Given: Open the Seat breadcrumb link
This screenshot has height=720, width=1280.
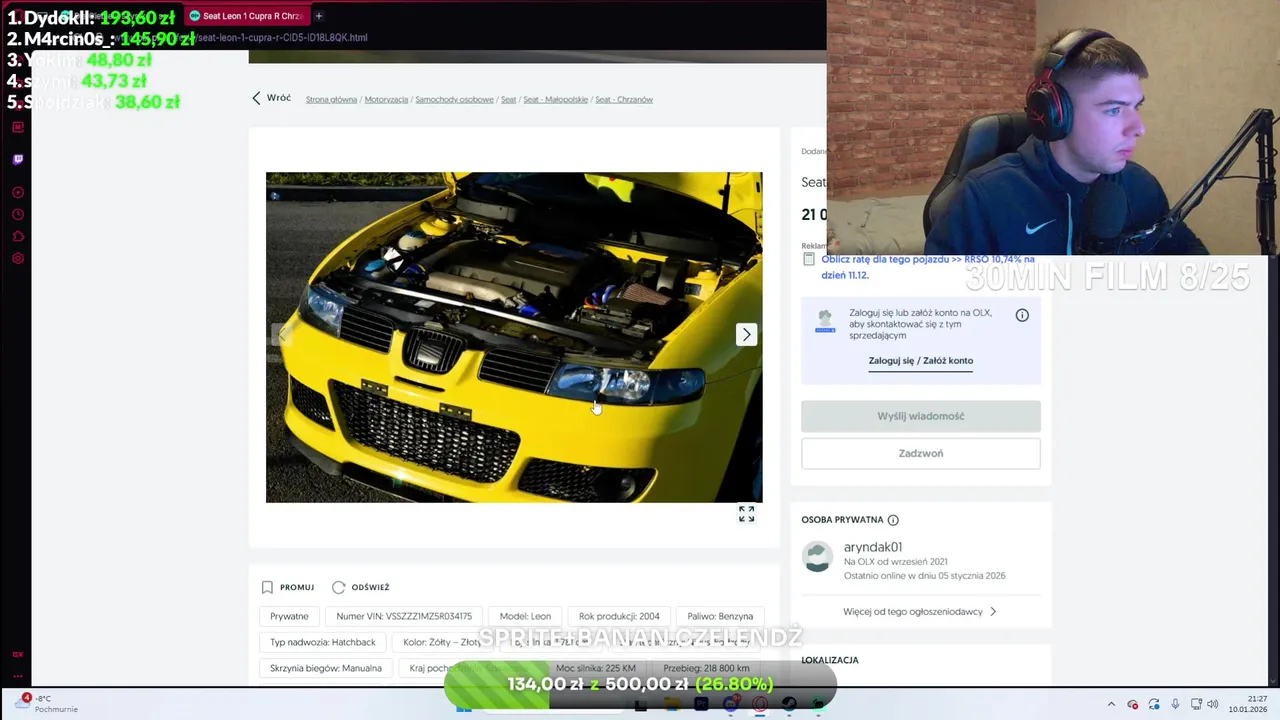Looking at the screenshot, I should [508, 99].
